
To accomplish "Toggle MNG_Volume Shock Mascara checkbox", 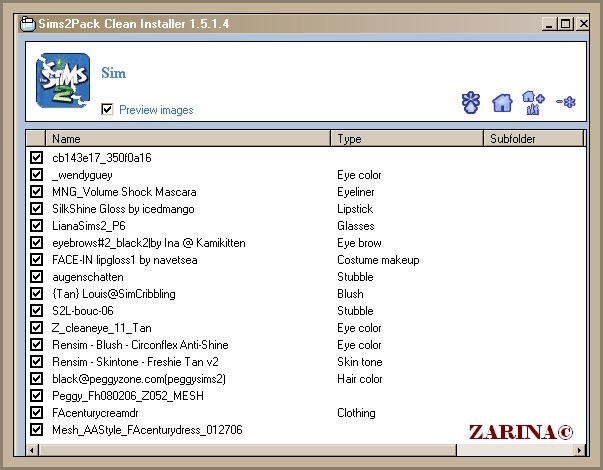I will (x=37, y=192).
